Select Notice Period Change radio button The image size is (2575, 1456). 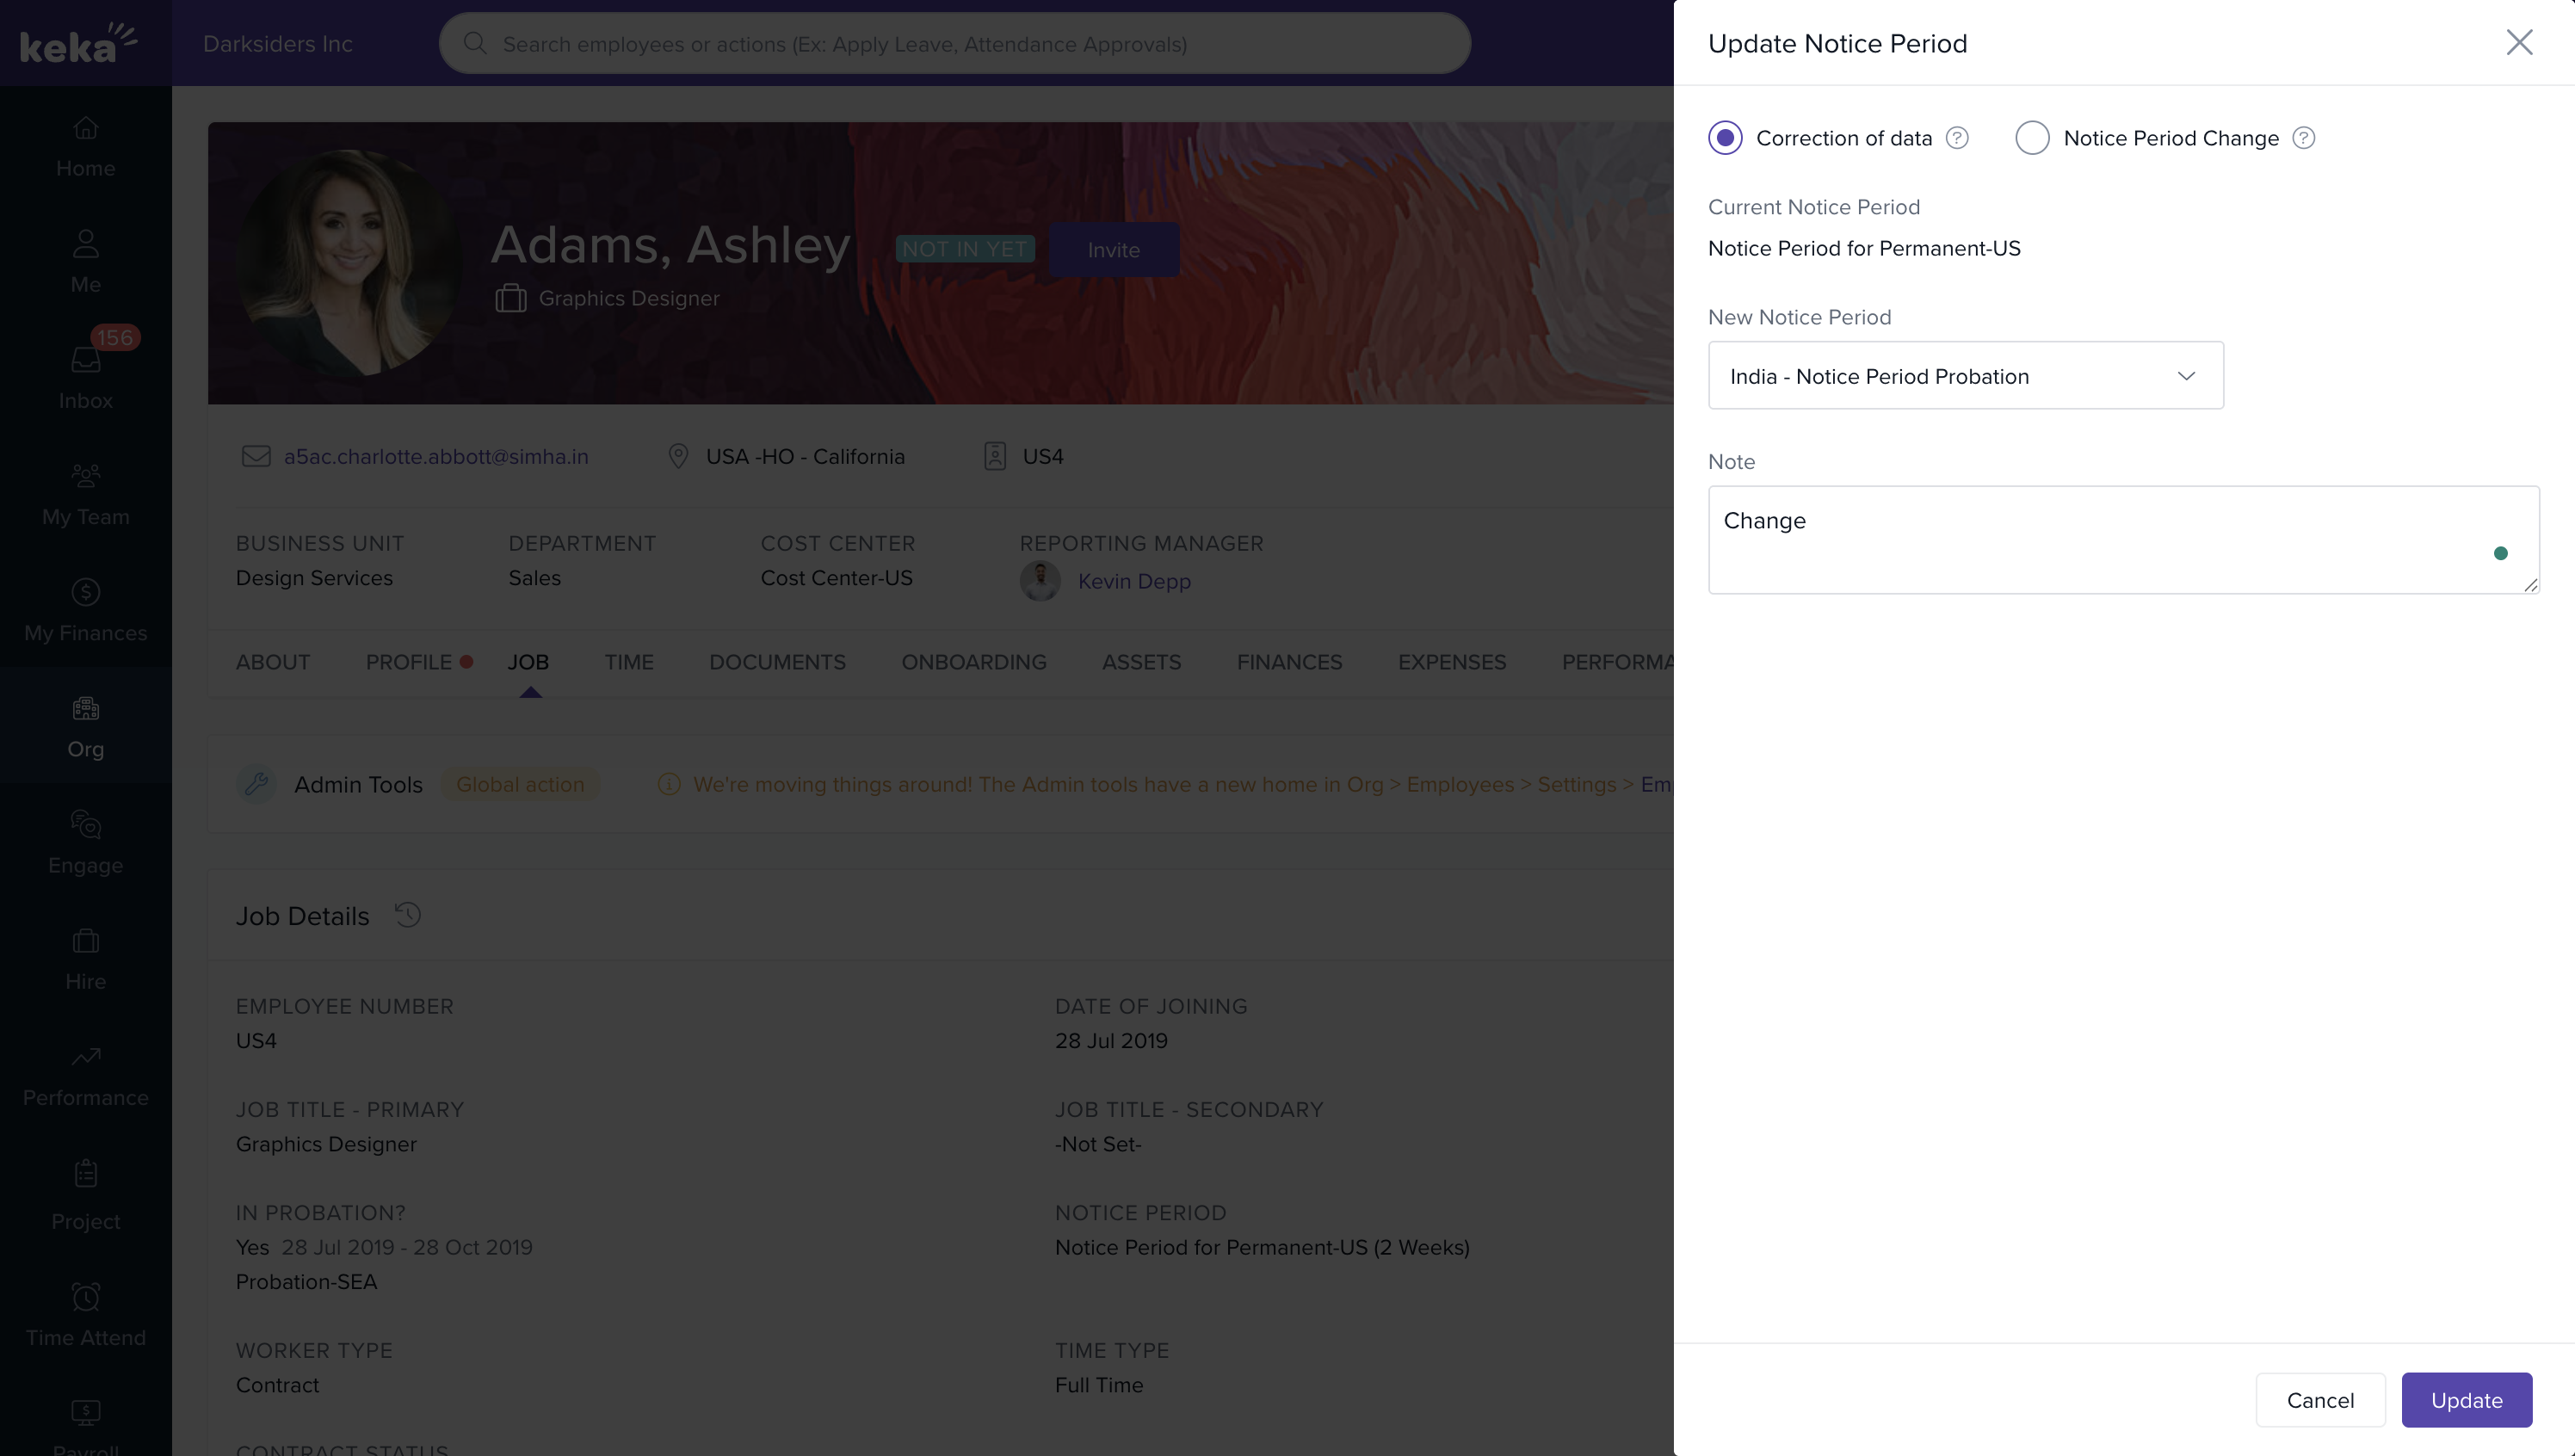(x=2032, y=138)
